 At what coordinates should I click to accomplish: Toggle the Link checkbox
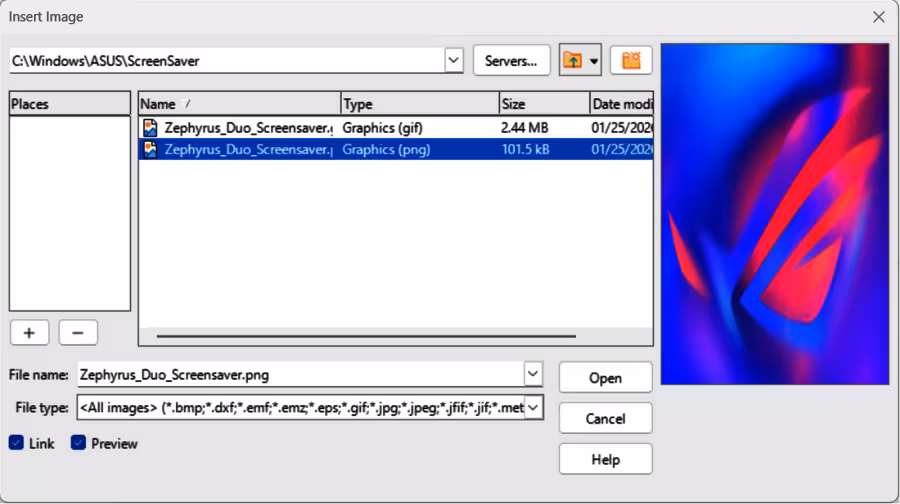click(16, 443)
